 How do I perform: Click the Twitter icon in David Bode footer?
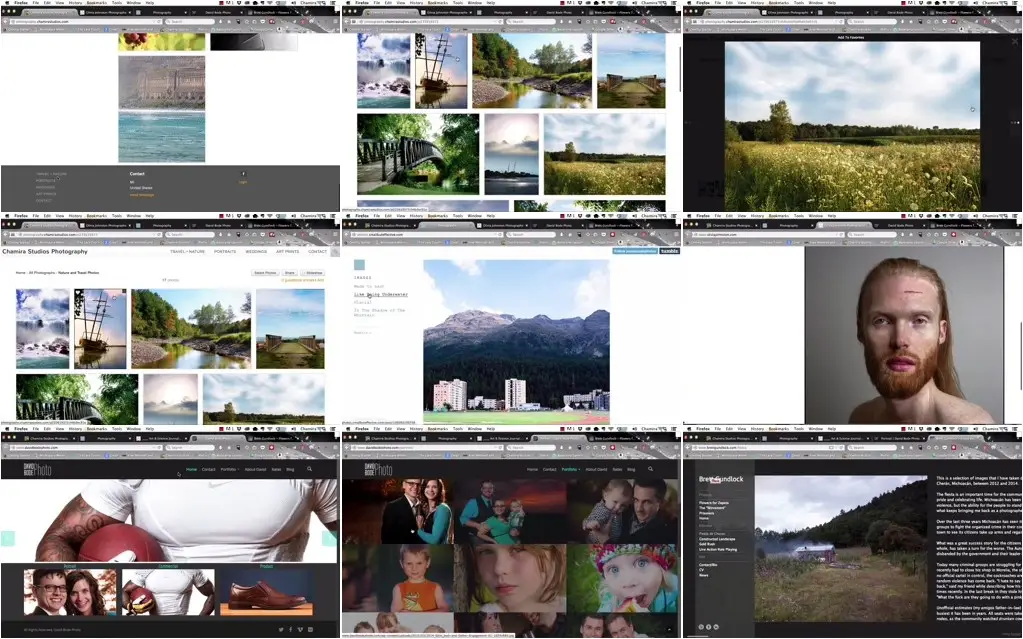click(x=281, y=630)
